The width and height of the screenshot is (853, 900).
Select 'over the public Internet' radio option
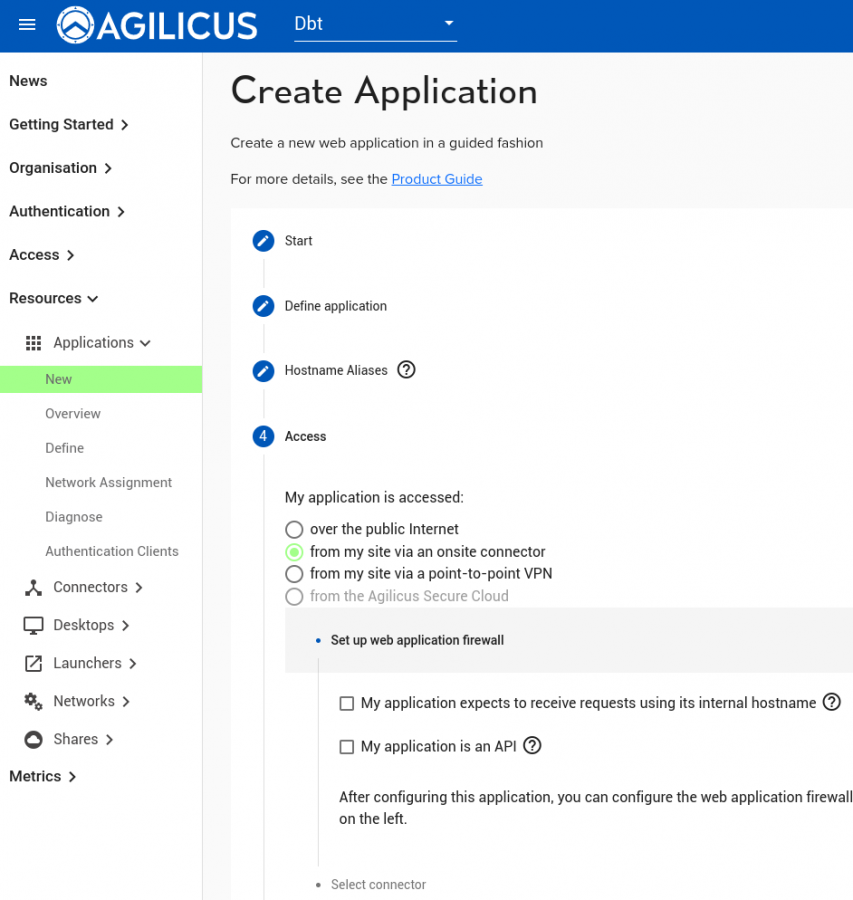point(294,529)
